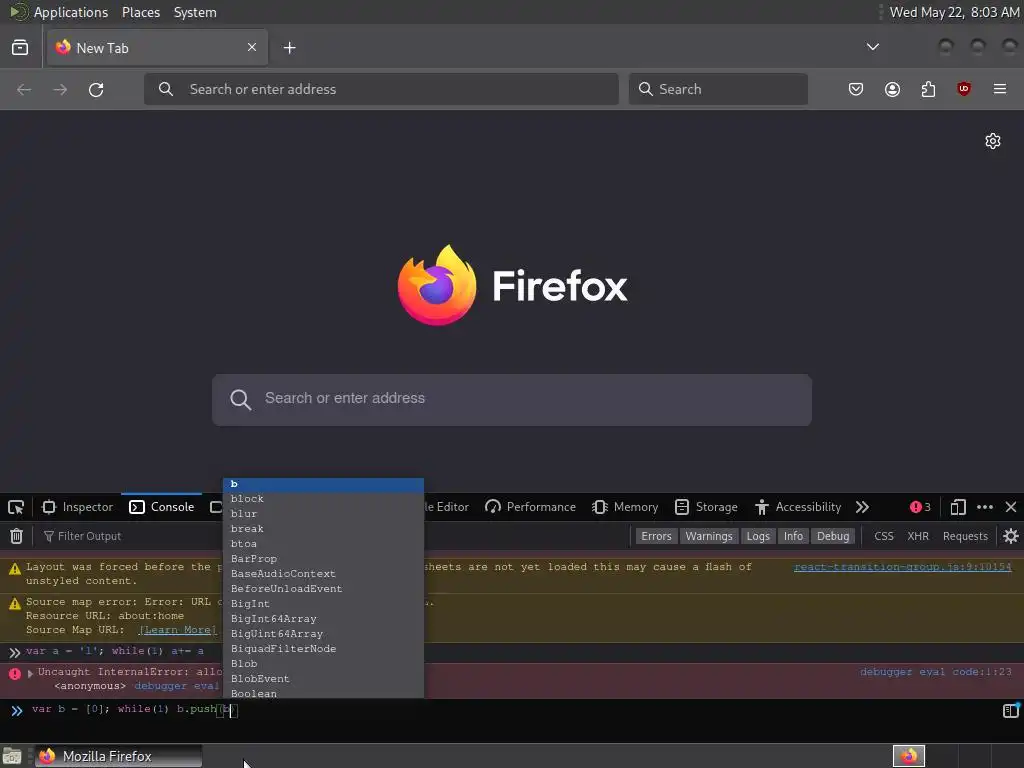Clear console output with trash icon
The width and height of the screenshot is (1024, 768).
(x=16, y=536)
